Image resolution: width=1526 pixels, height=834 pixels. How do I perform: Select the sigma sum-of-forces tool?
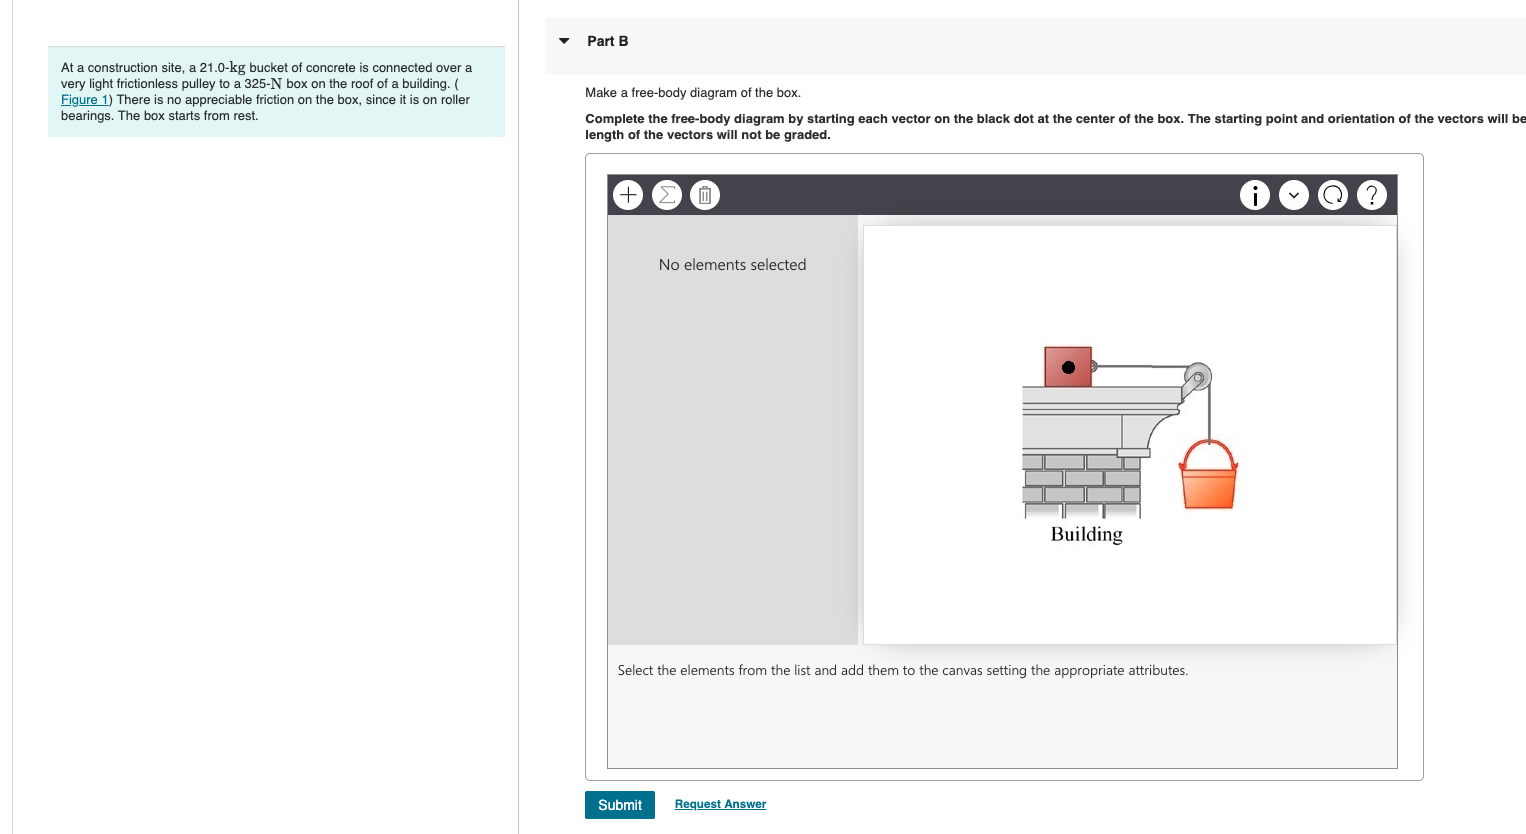[x=667, y=195]
